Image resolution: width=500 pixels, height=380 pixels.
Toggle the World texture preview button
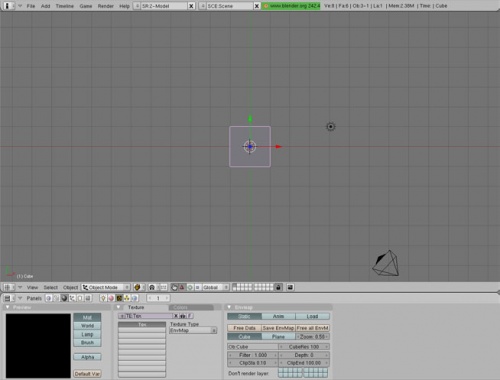[x=87, y=326]
